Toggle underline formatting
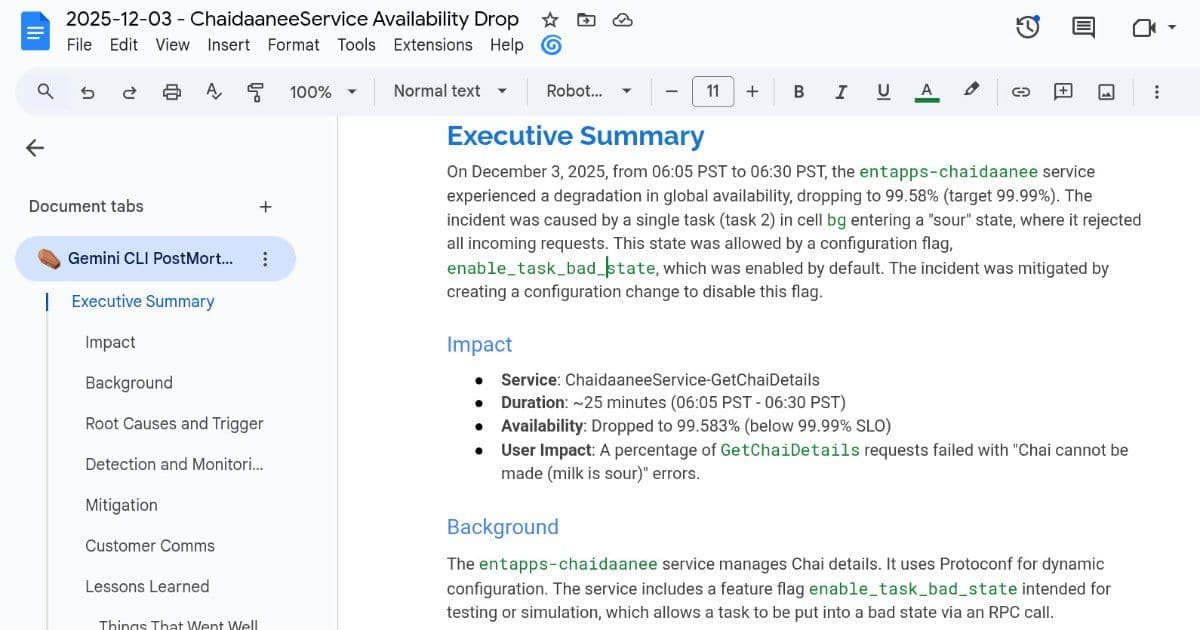Screen dimensions: 1200x630 tap(883, 91)
